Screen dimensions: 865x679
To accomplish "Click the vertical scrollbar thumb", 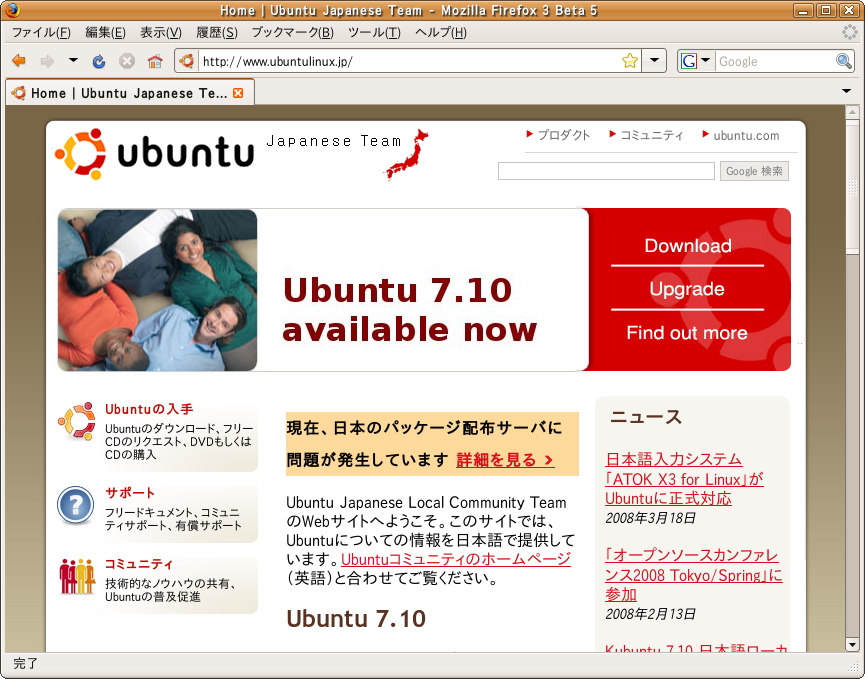I will pos(852,188).
